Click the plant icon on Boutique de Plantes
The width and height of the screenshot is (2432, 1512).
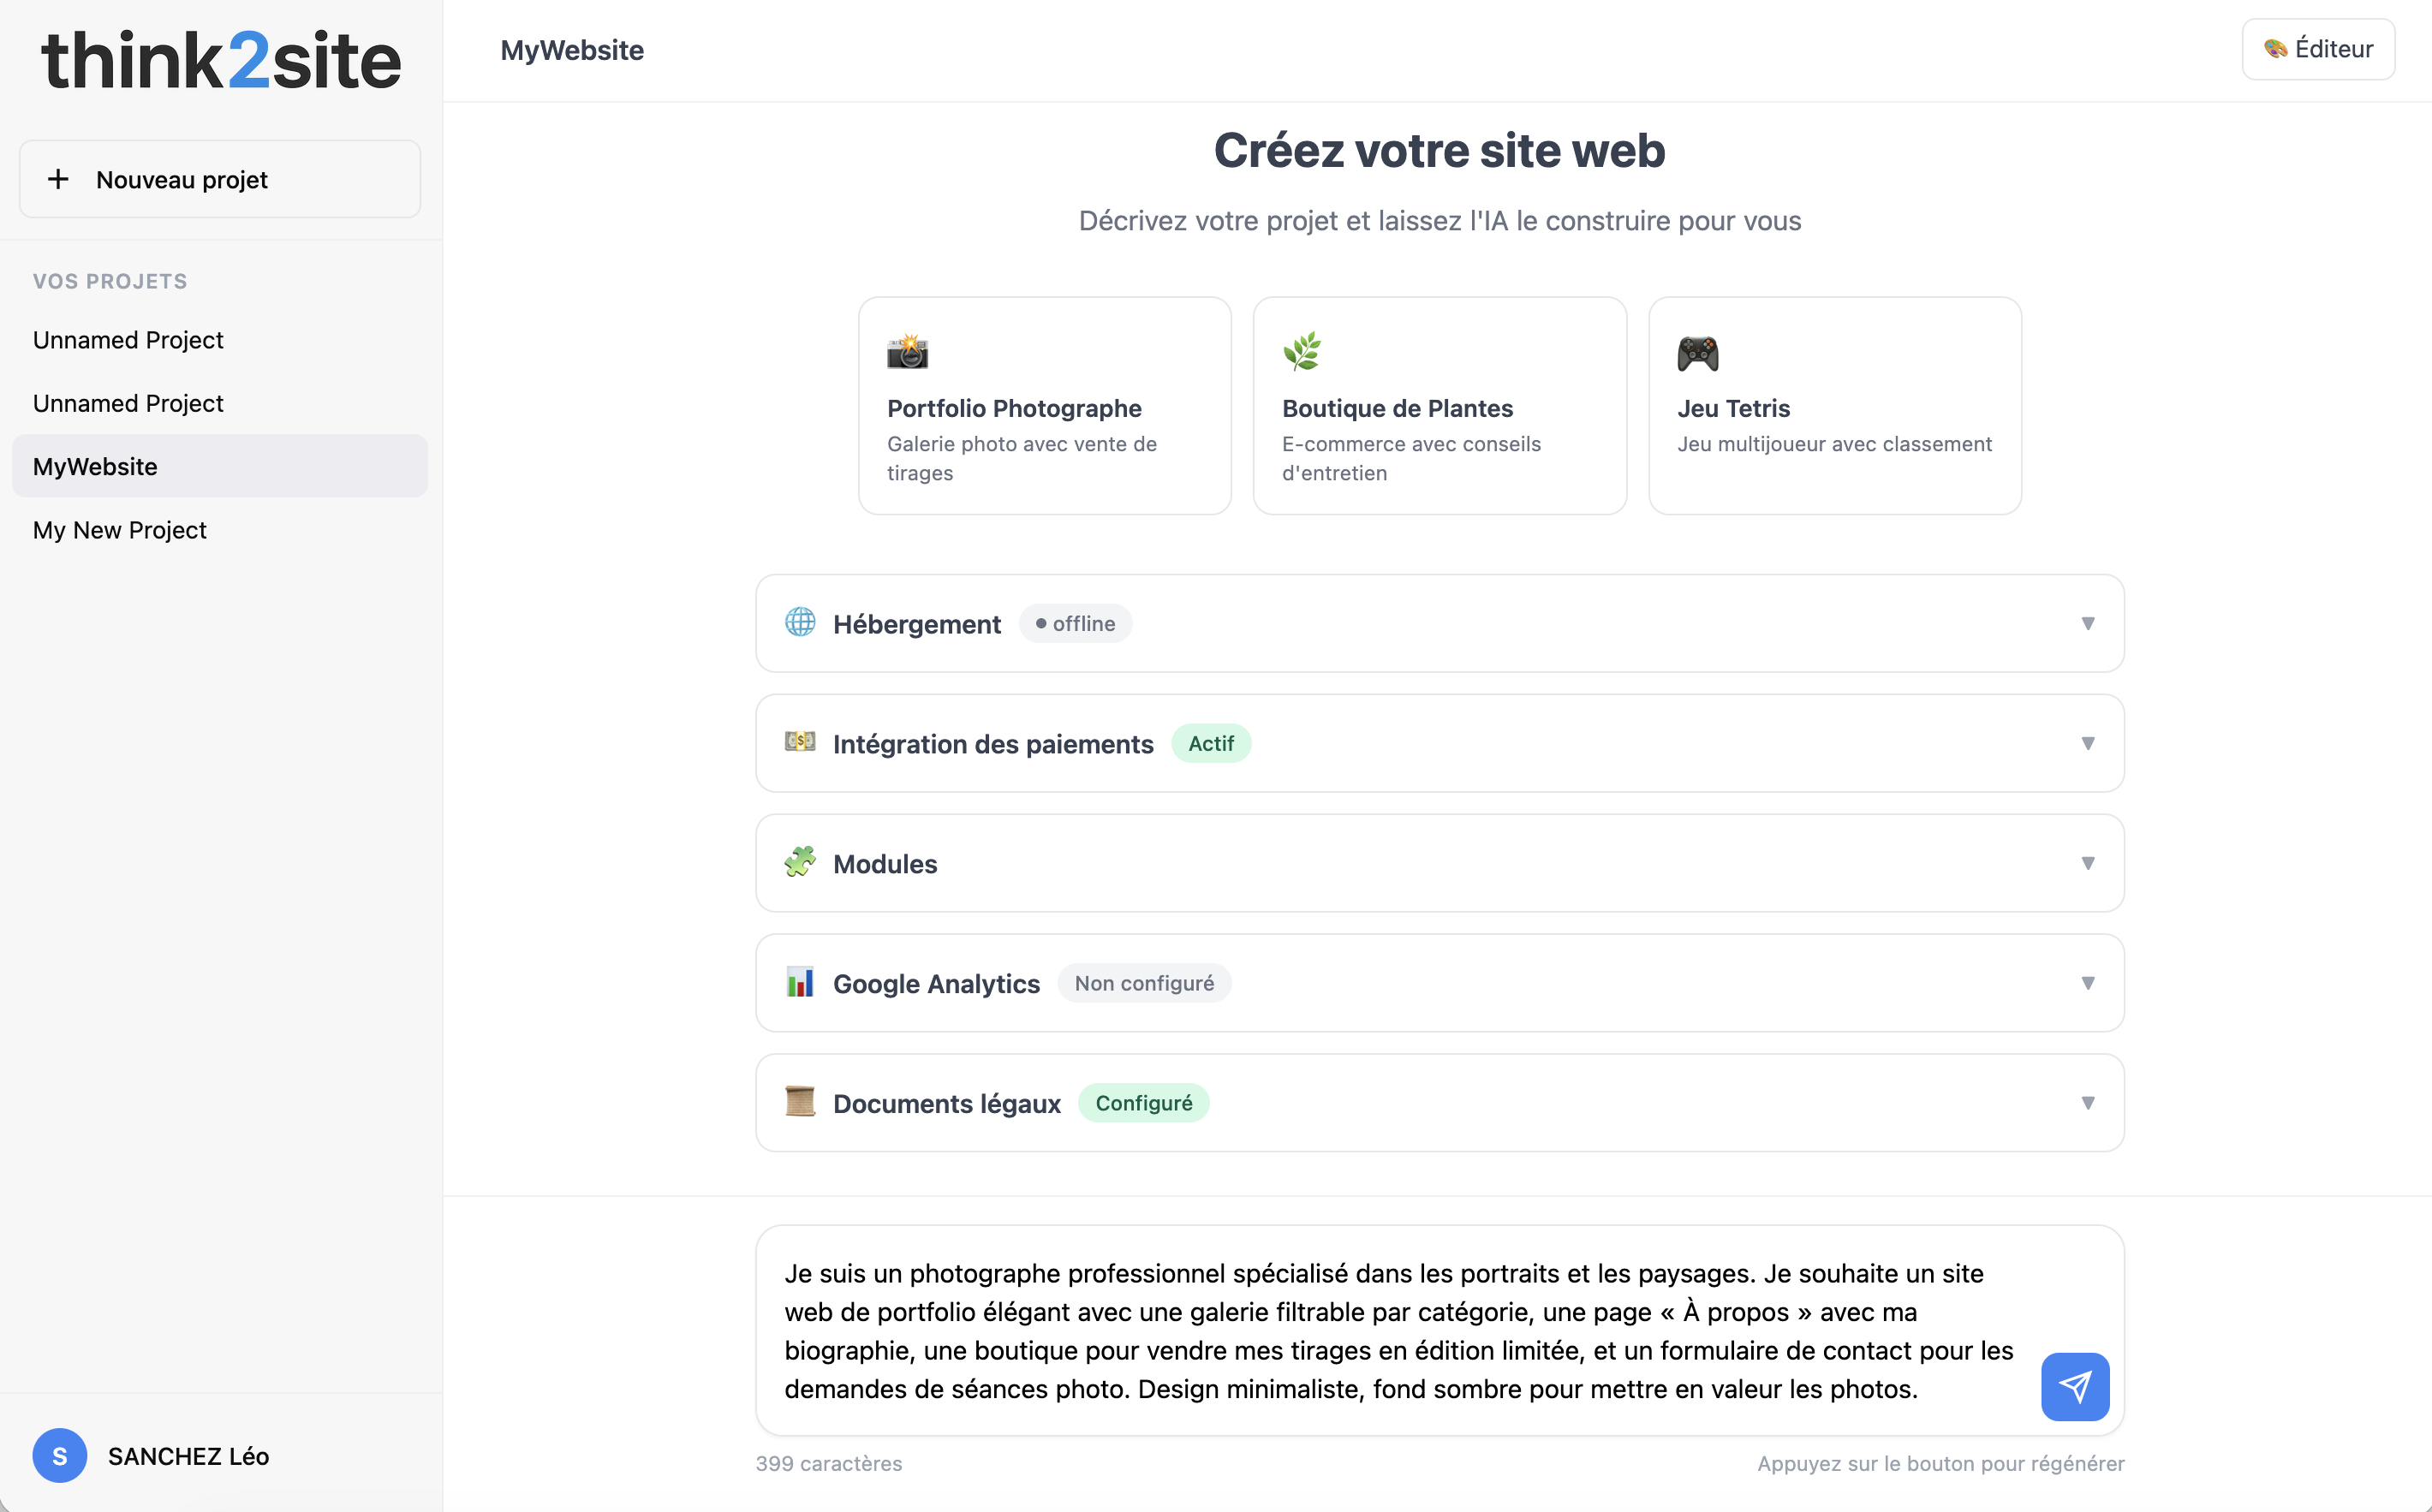click(x=1302, y=352)
